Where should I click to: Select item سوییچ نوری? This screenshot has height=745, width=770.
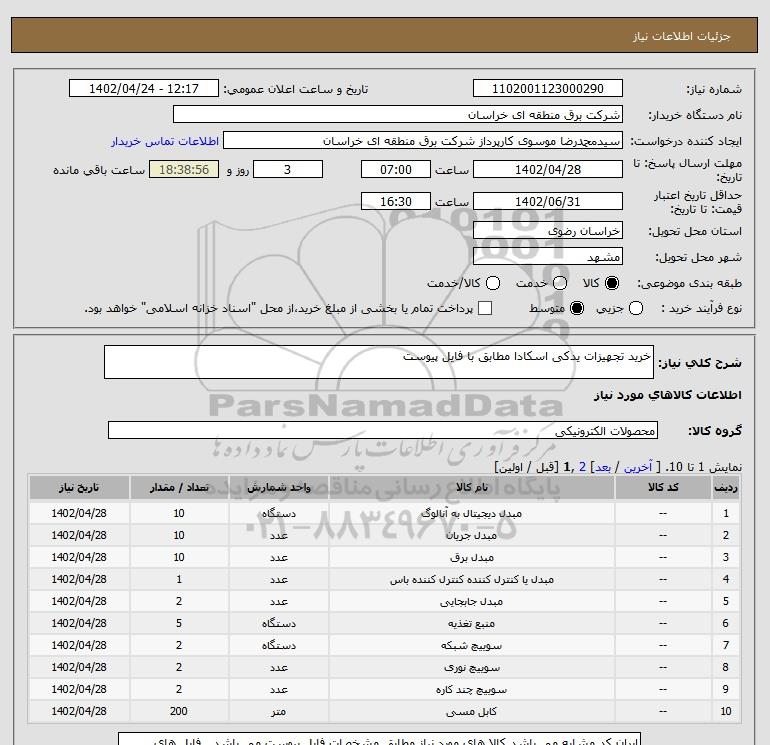pyautogui.click(x=471, y=667)
